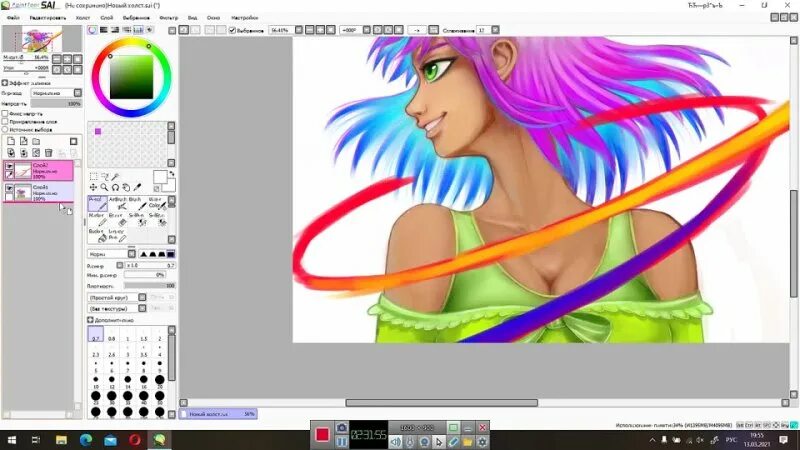Select the Eraser tool
This screenshot has height=450, width=800.
point(117,219)
